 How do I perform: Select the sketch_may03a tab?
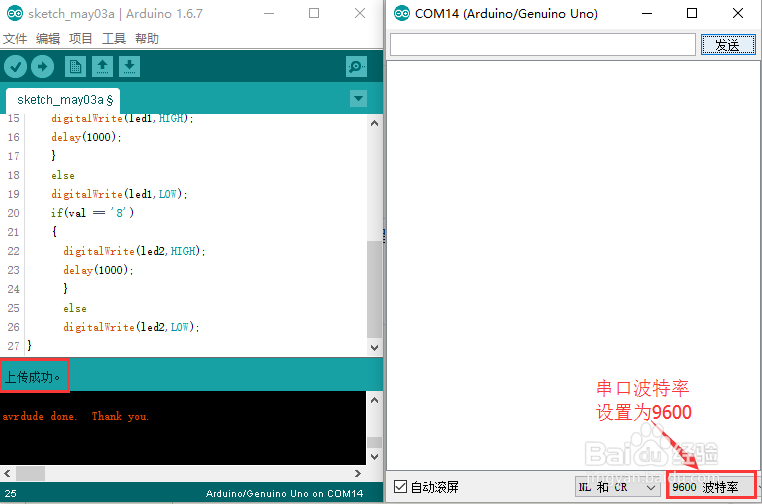click(x=63, y=100)
